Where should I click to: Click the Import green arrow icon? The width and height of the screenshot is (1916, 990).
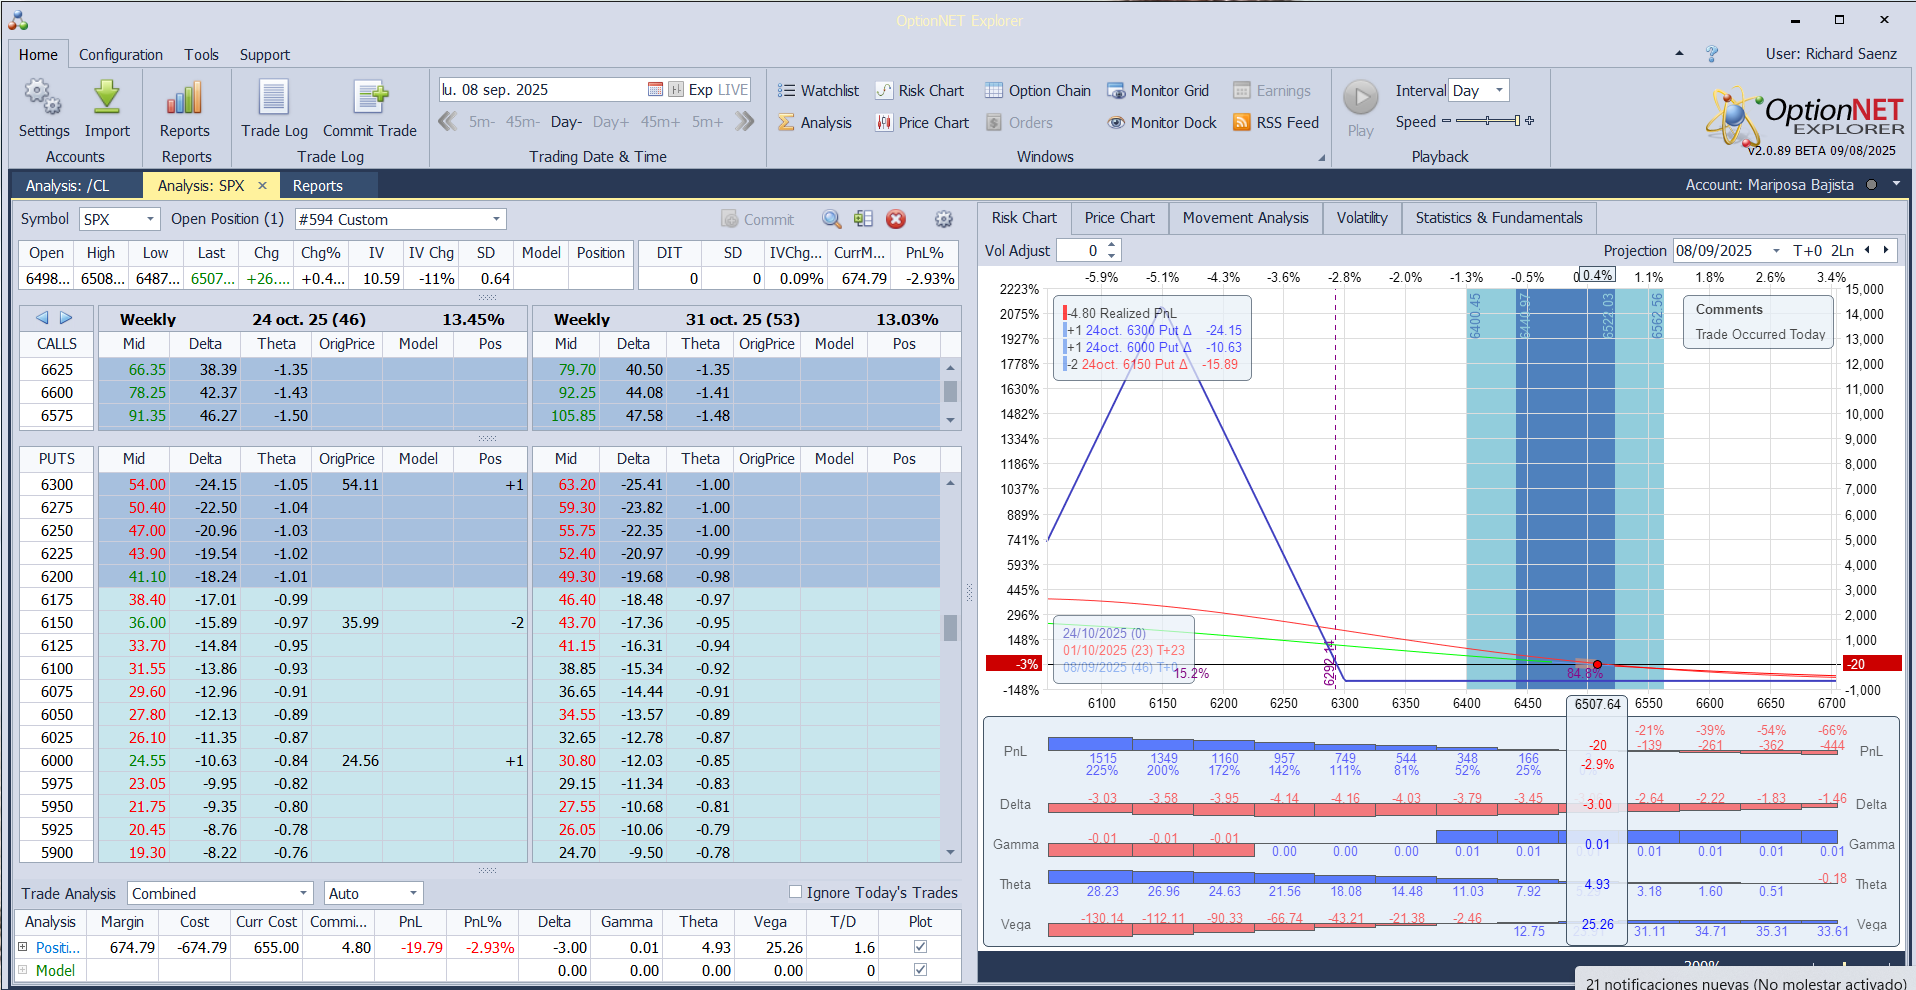click(x=107, y=98)
